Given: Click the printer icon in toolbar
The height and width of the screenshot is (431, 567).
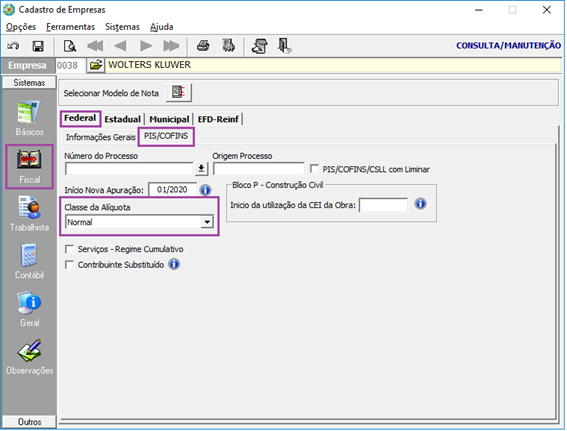Looking at the screenshot, I should [x=203, y=46].
